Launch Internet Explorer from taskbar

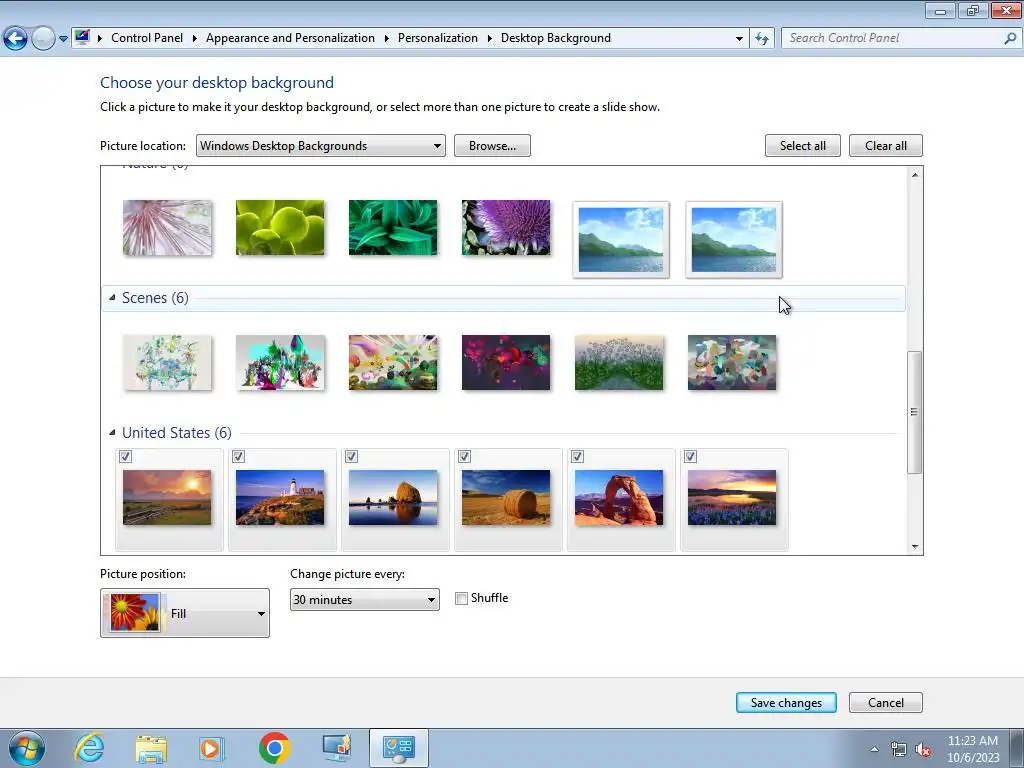click(x=89, y=748)
